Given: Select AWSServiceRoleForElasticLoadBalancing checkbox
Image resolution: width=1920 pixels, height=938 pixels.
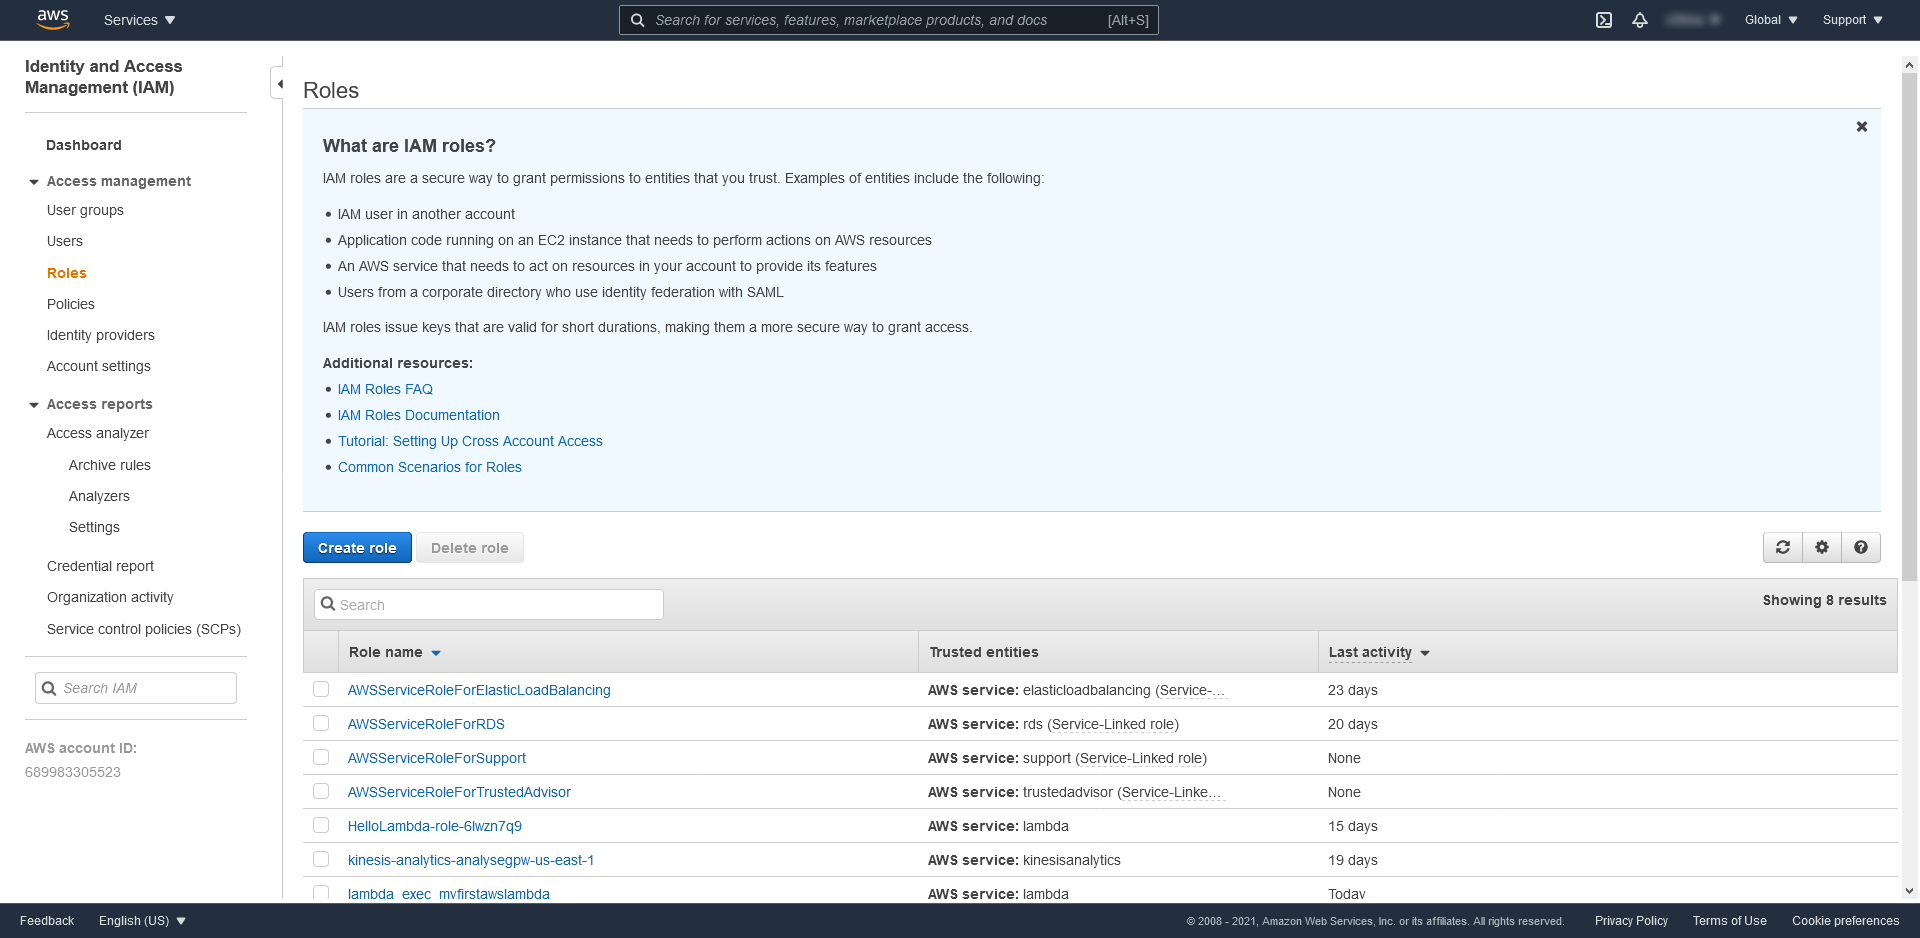Looking at the screenshot, I should (x=321, y=689).
